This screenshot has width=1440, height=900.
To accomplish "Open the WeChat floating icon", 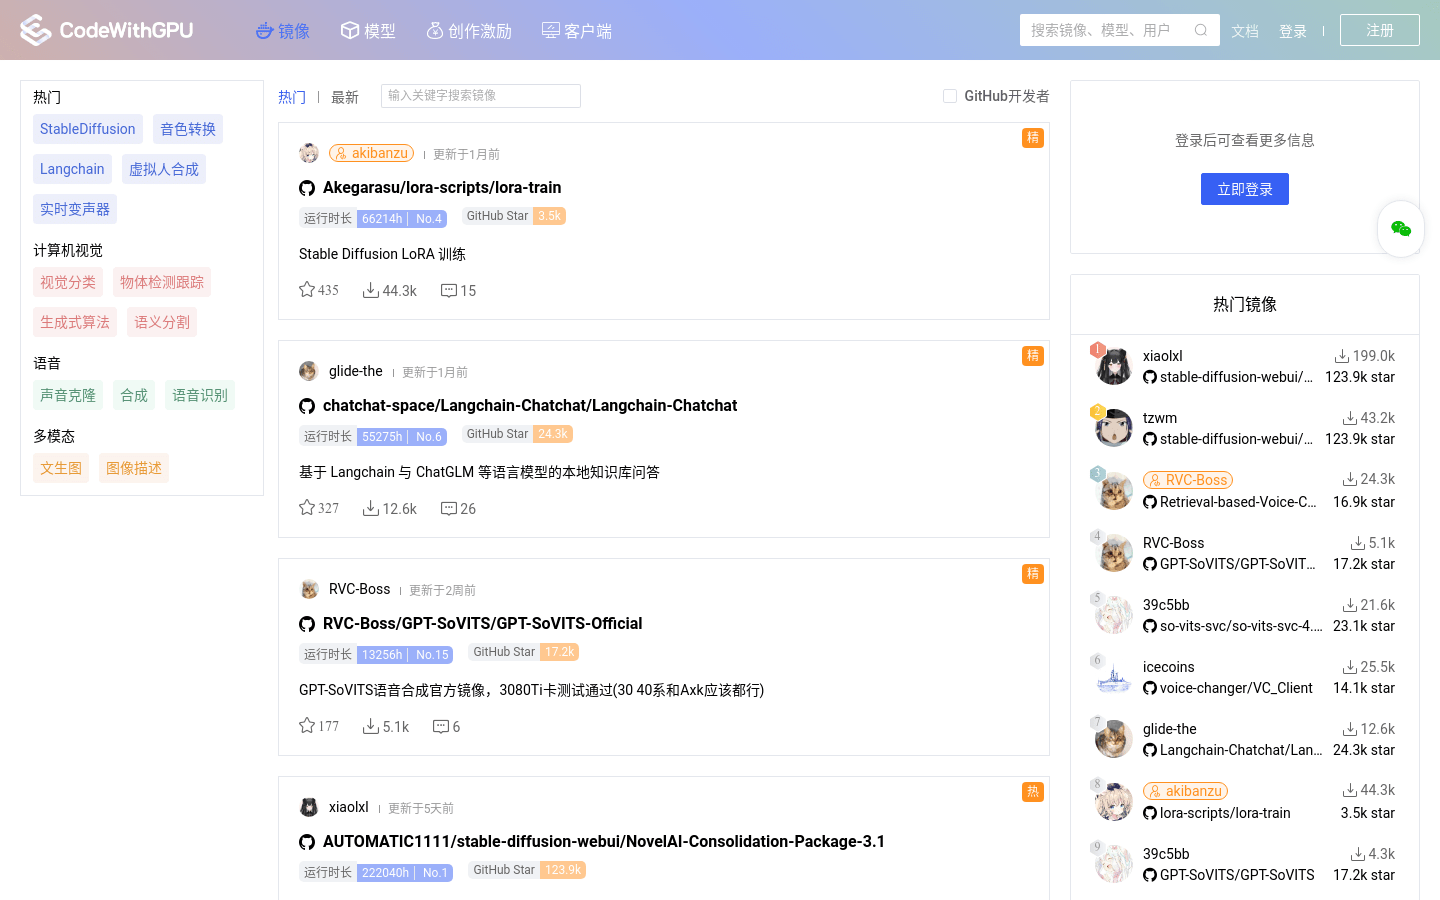I will [1401, 229].
